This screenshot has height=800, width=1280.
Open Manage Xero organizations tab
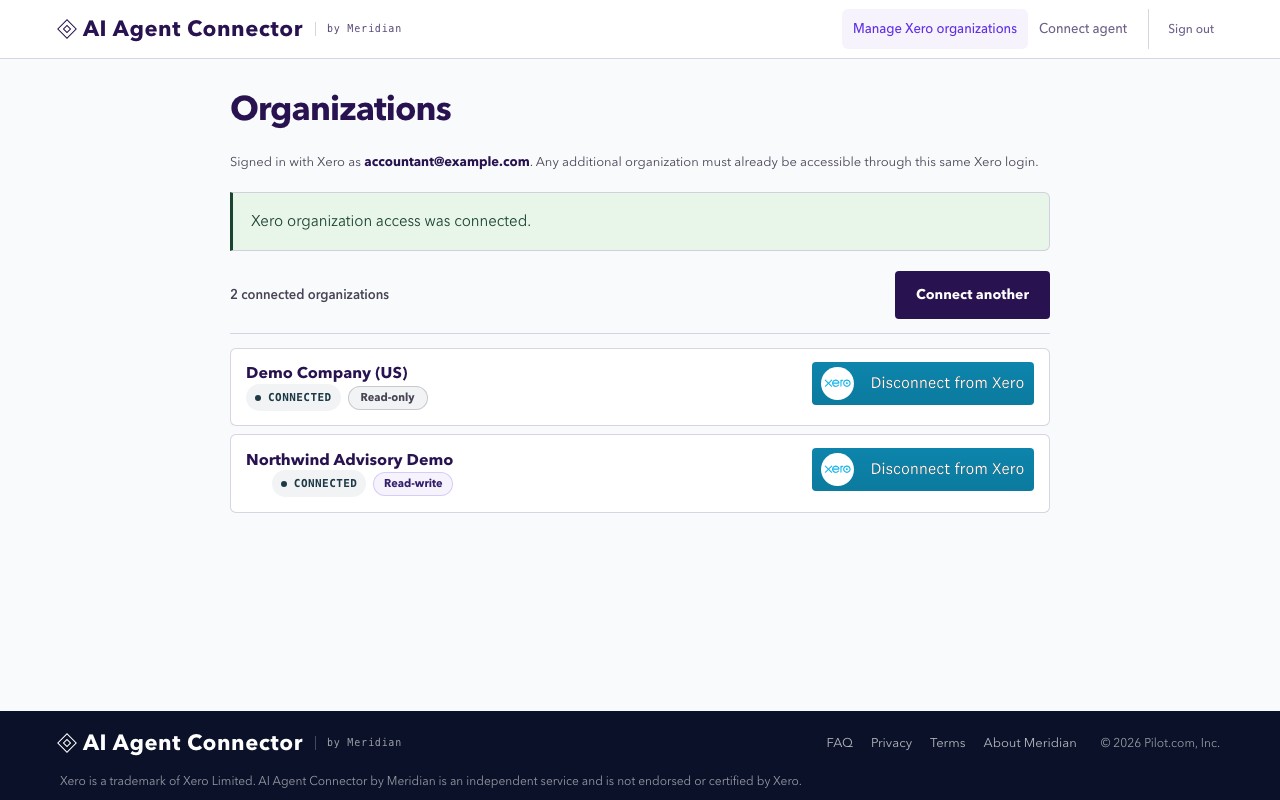coord(935,29)
